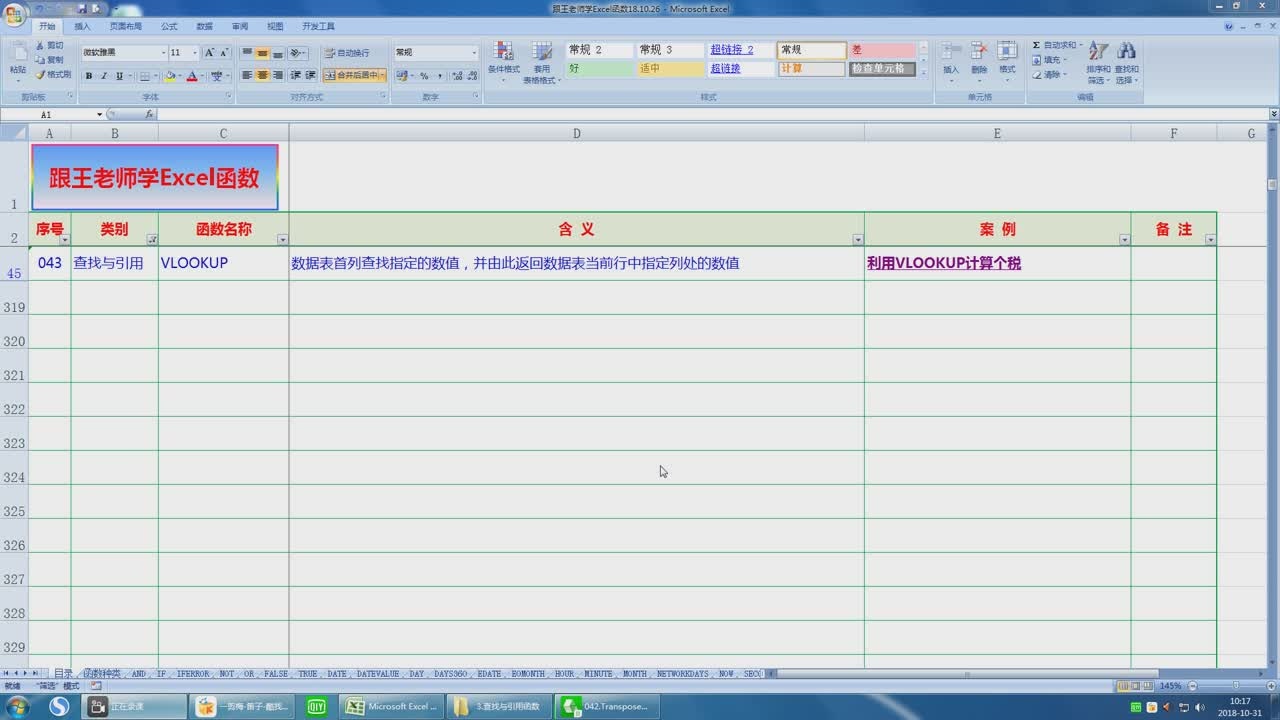Align text right
1280x720 pixels.
click(x=277, y=75)
